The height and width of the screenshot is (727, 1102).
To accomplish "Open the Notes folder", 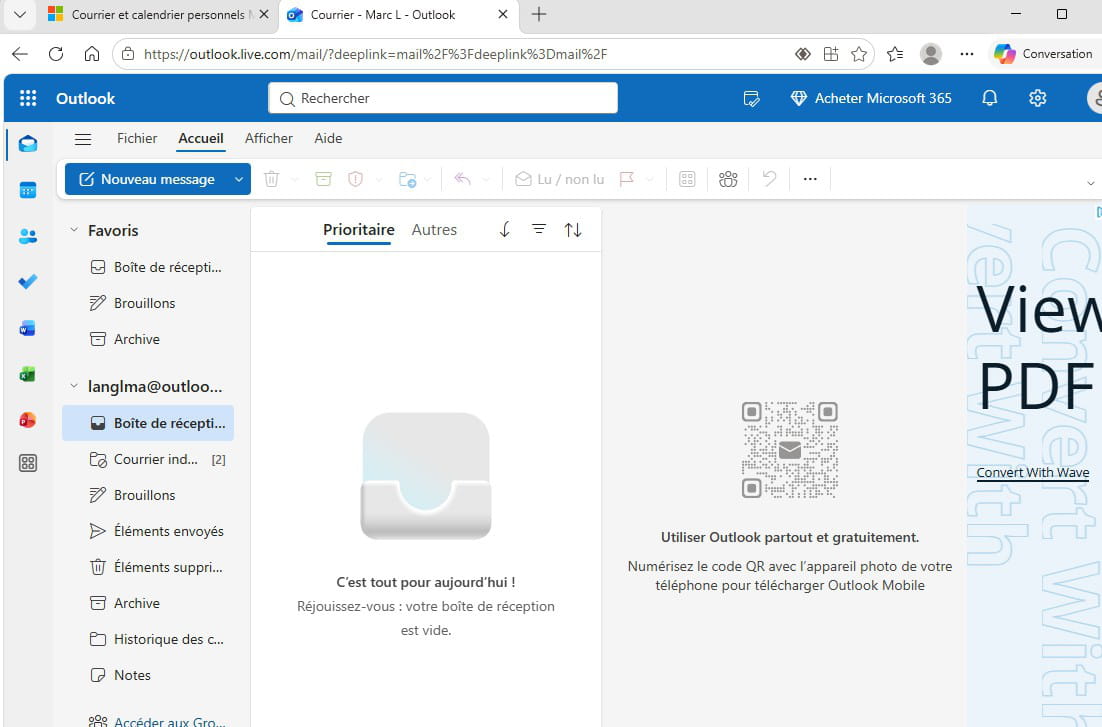I will click(x=148, y=675).
